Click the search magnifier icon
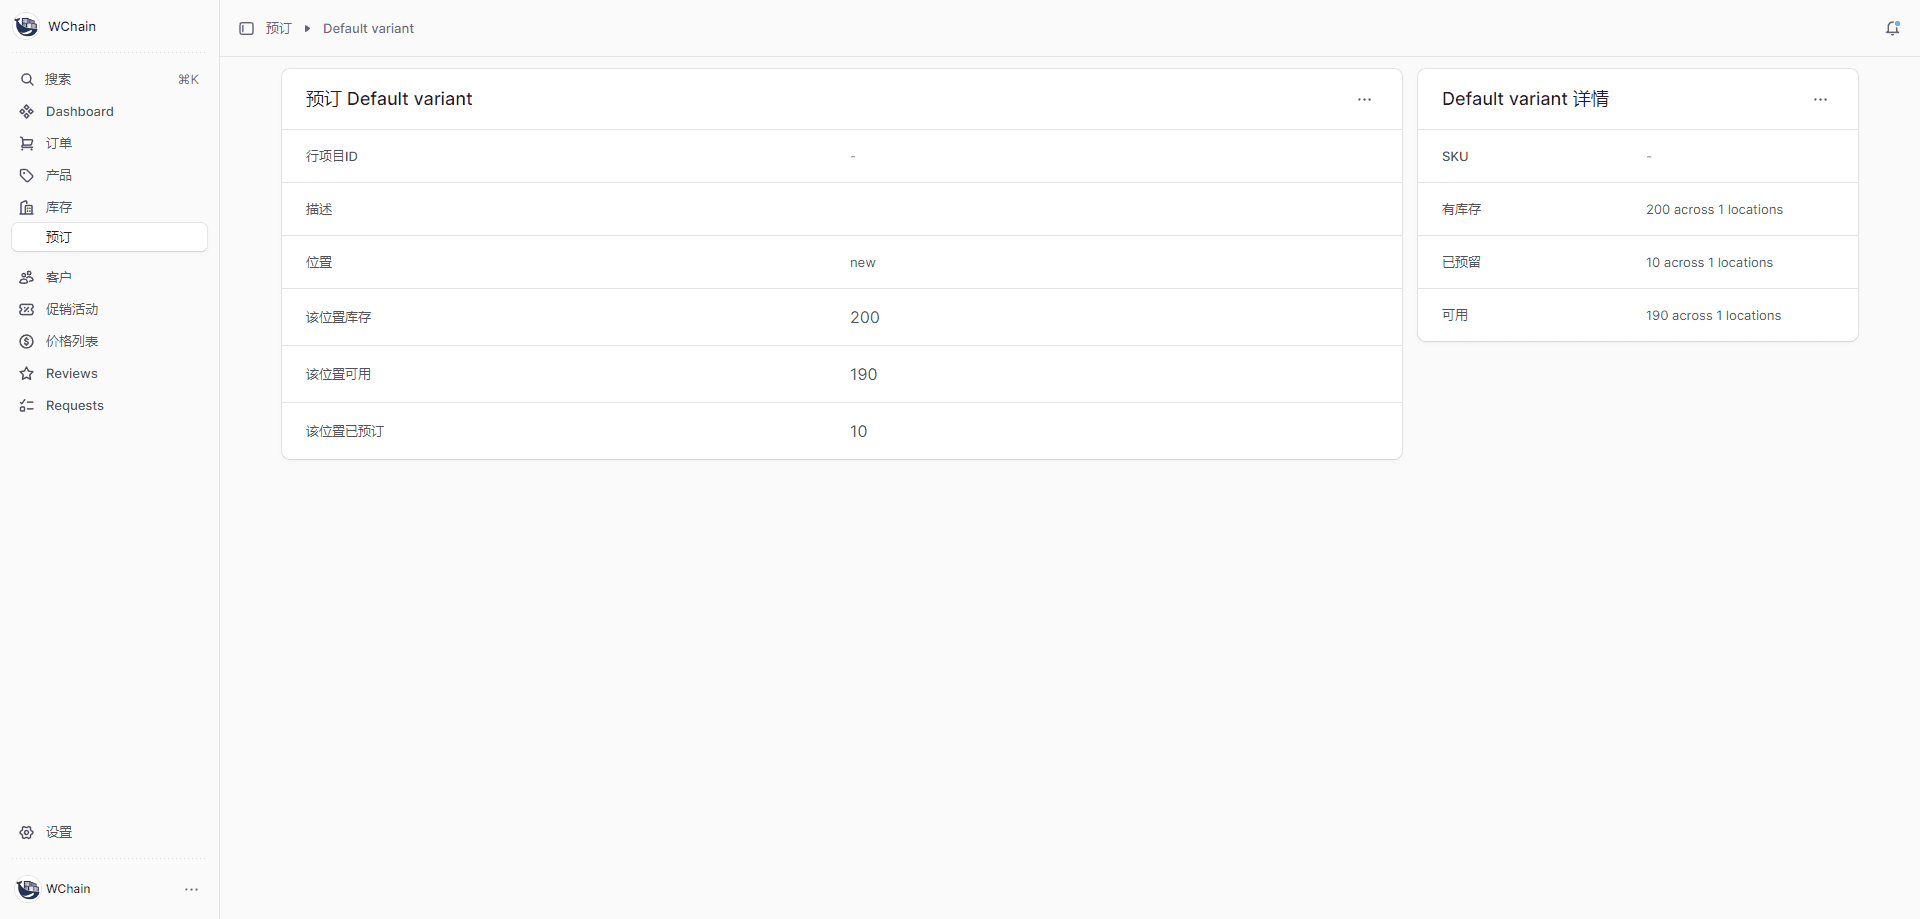 [x=27, y=80]
